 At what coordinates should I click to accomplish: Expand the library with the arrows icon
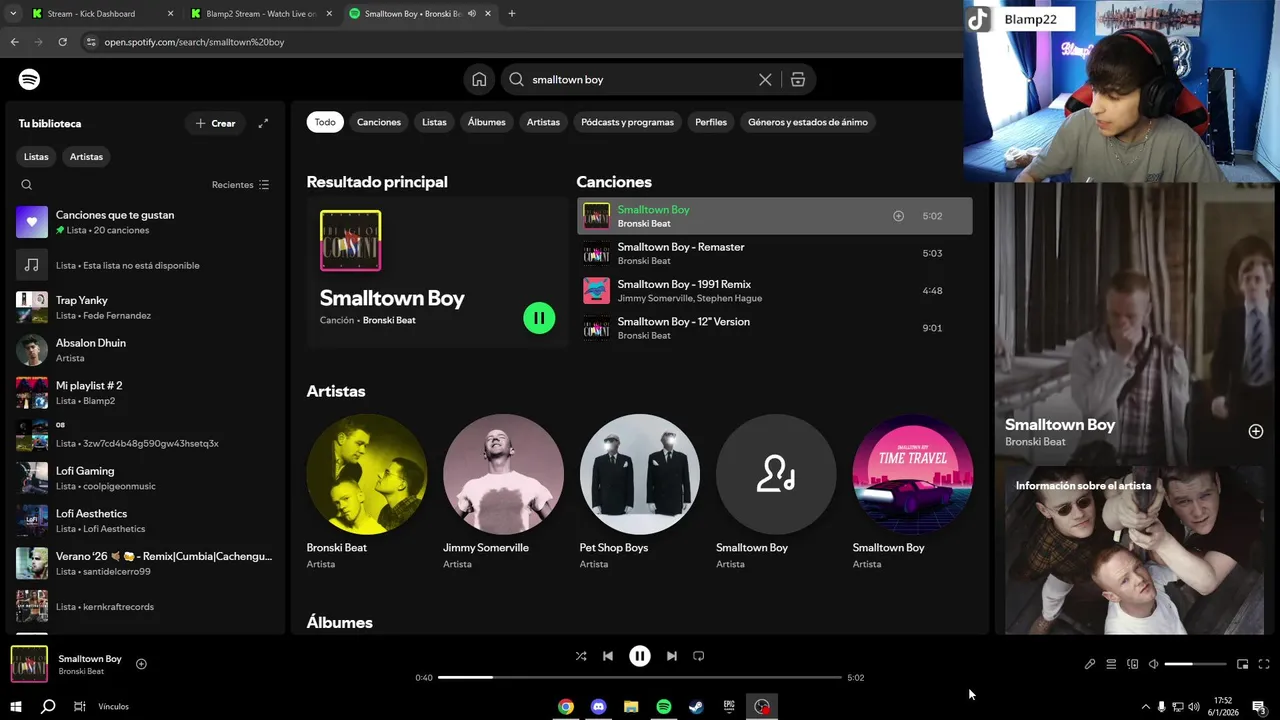click(x=263, y=123)
